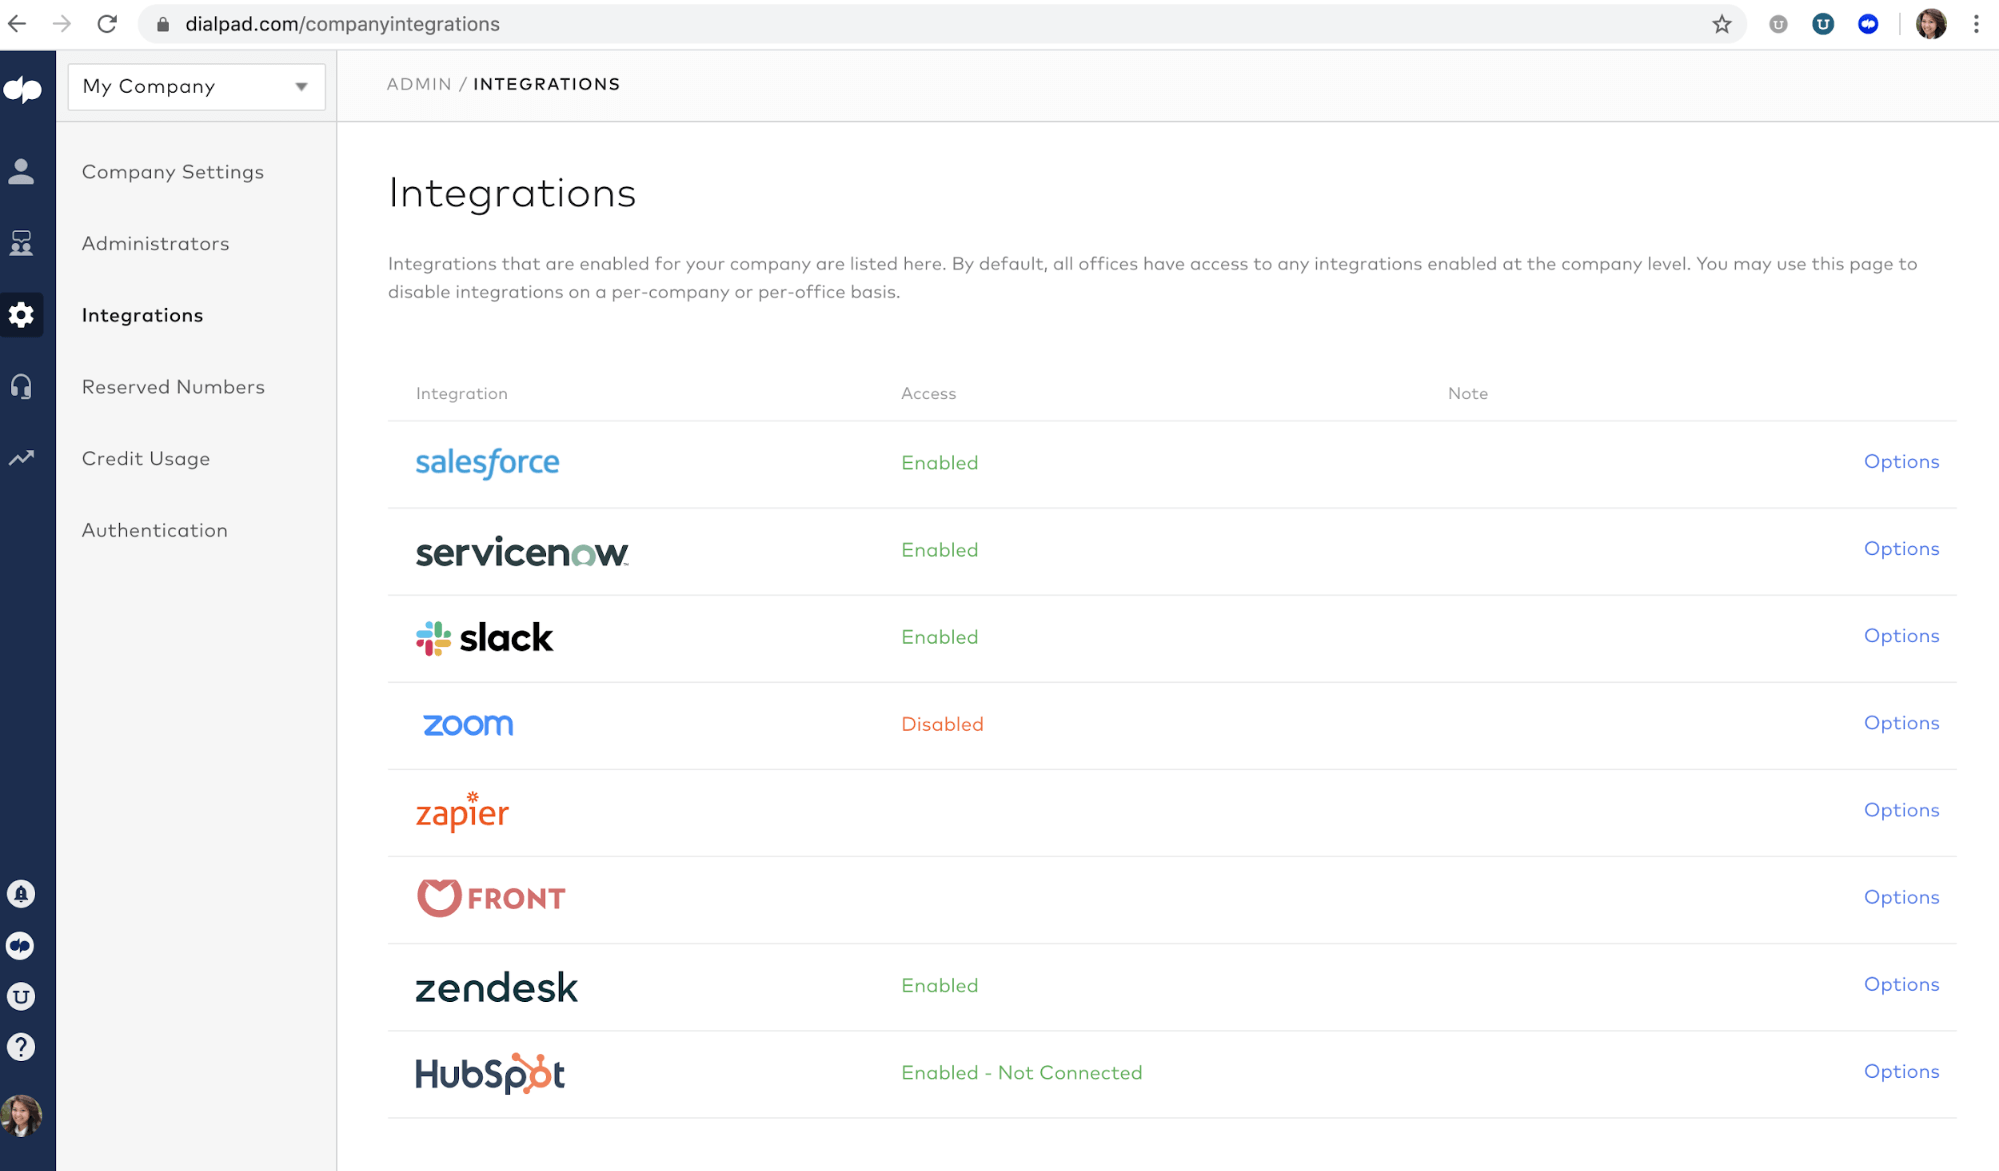Go back with the browser back arrow

coord(17,24)
